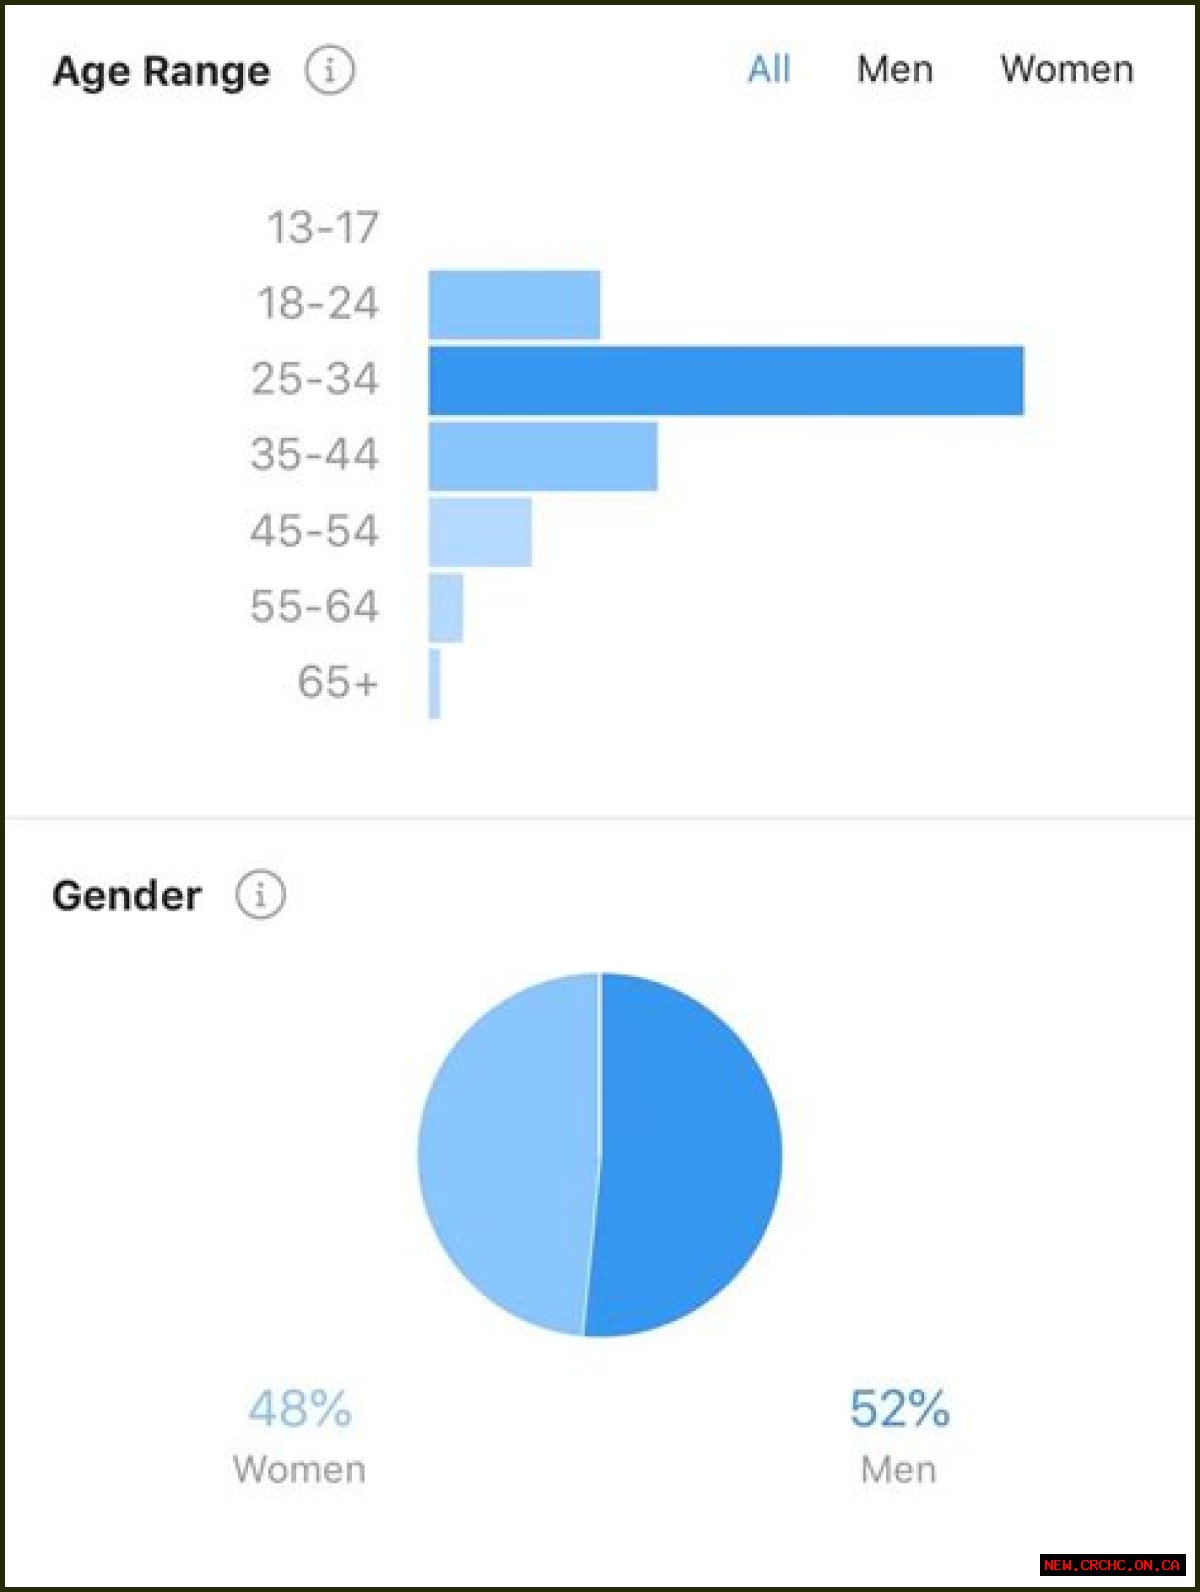Tap the 55-64 age bar
The image size is (1200, 1592).
click(x=446, y=607)
